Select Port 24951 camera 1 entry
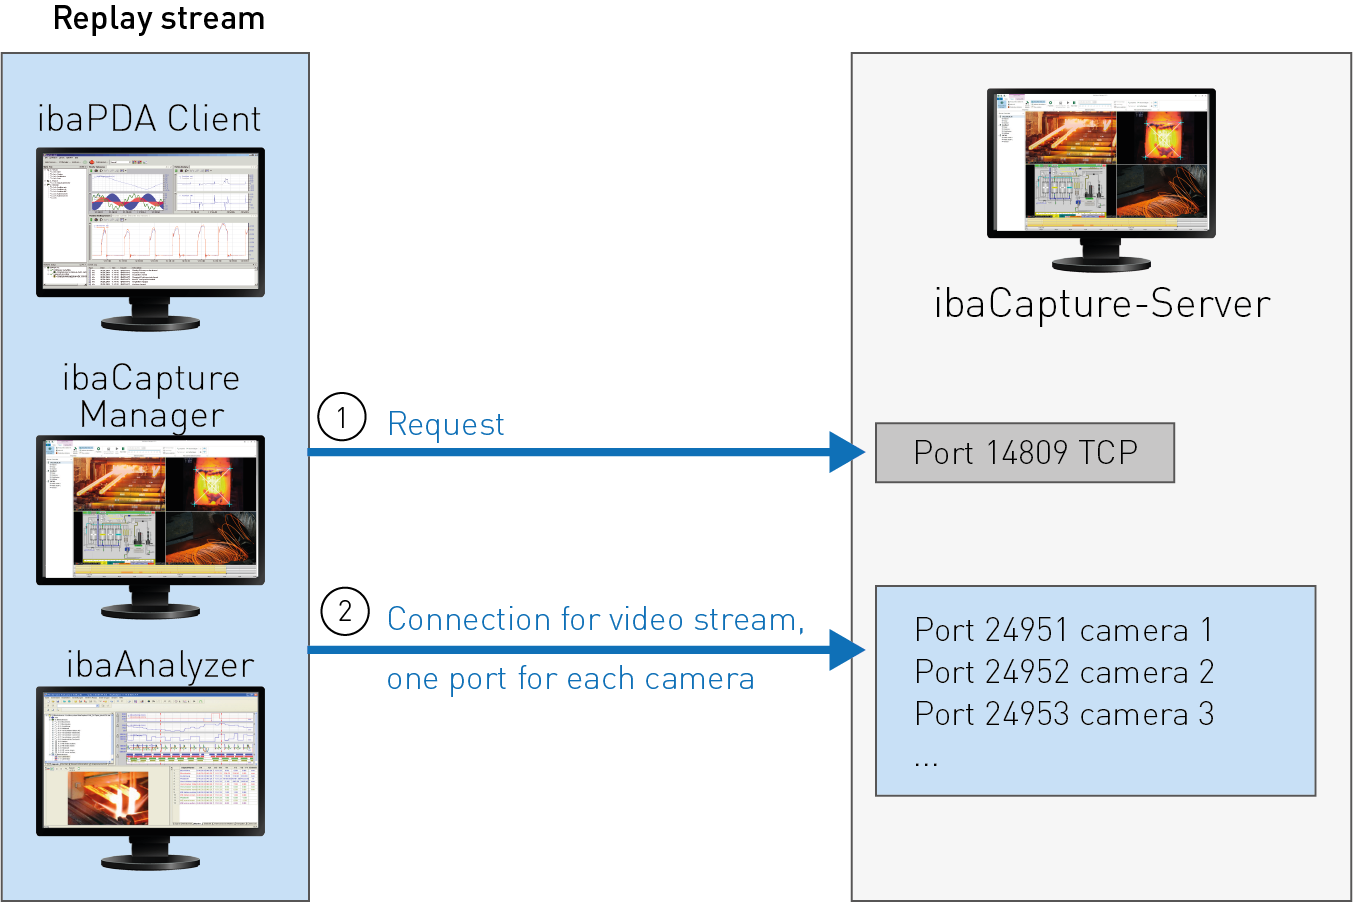The image size is (1353, 902). tap(1063, 630)
